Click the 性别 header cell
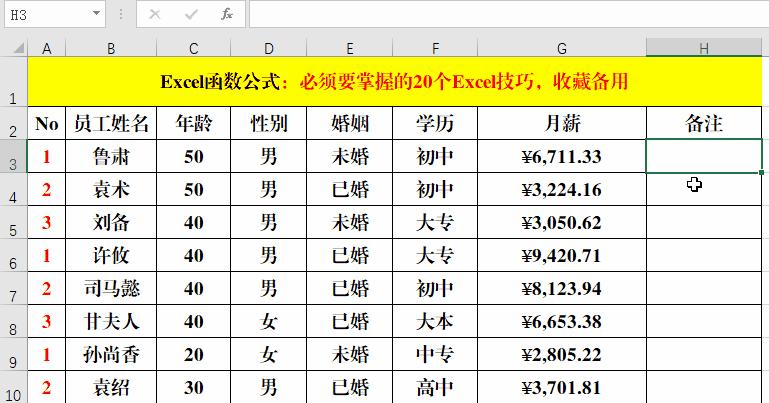The height and width of the screenshot is (403, 769). coord(268,123)
